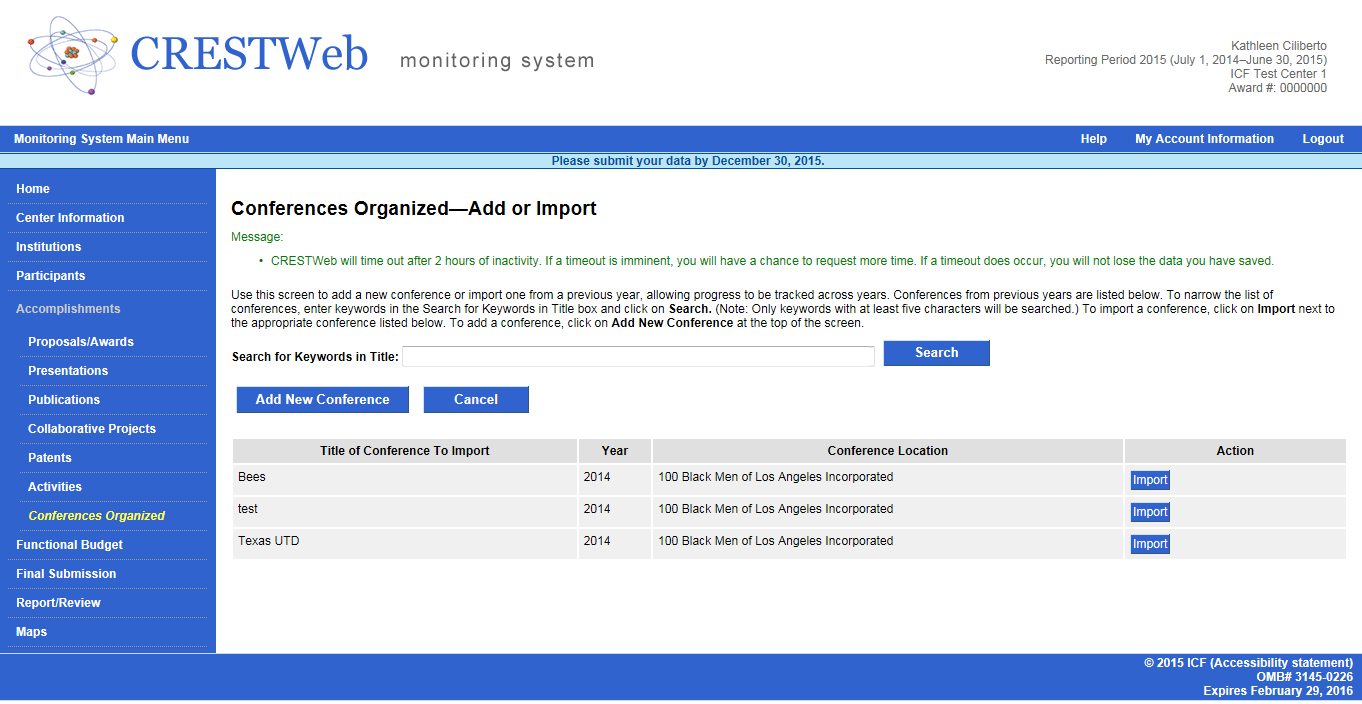This screenshot has height=704, width=1362.
Task: Open Proposals/Awards page
Action: (x=81, y=342)
